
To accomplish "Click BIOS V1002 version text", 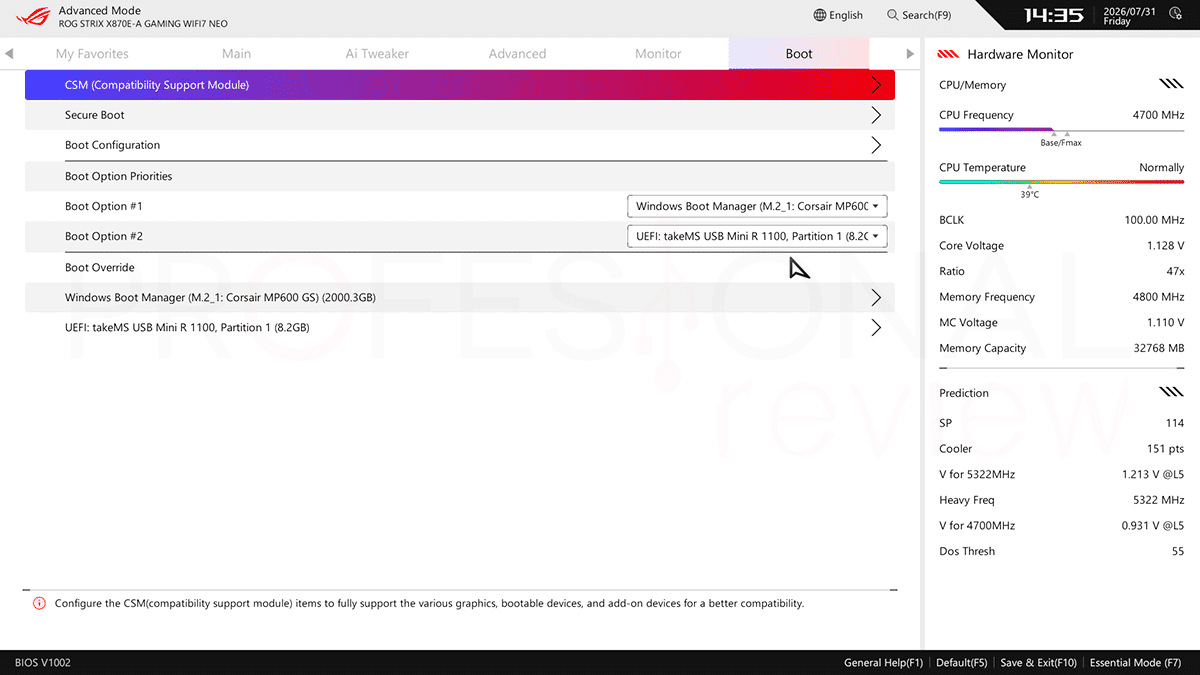I will 43,662.
